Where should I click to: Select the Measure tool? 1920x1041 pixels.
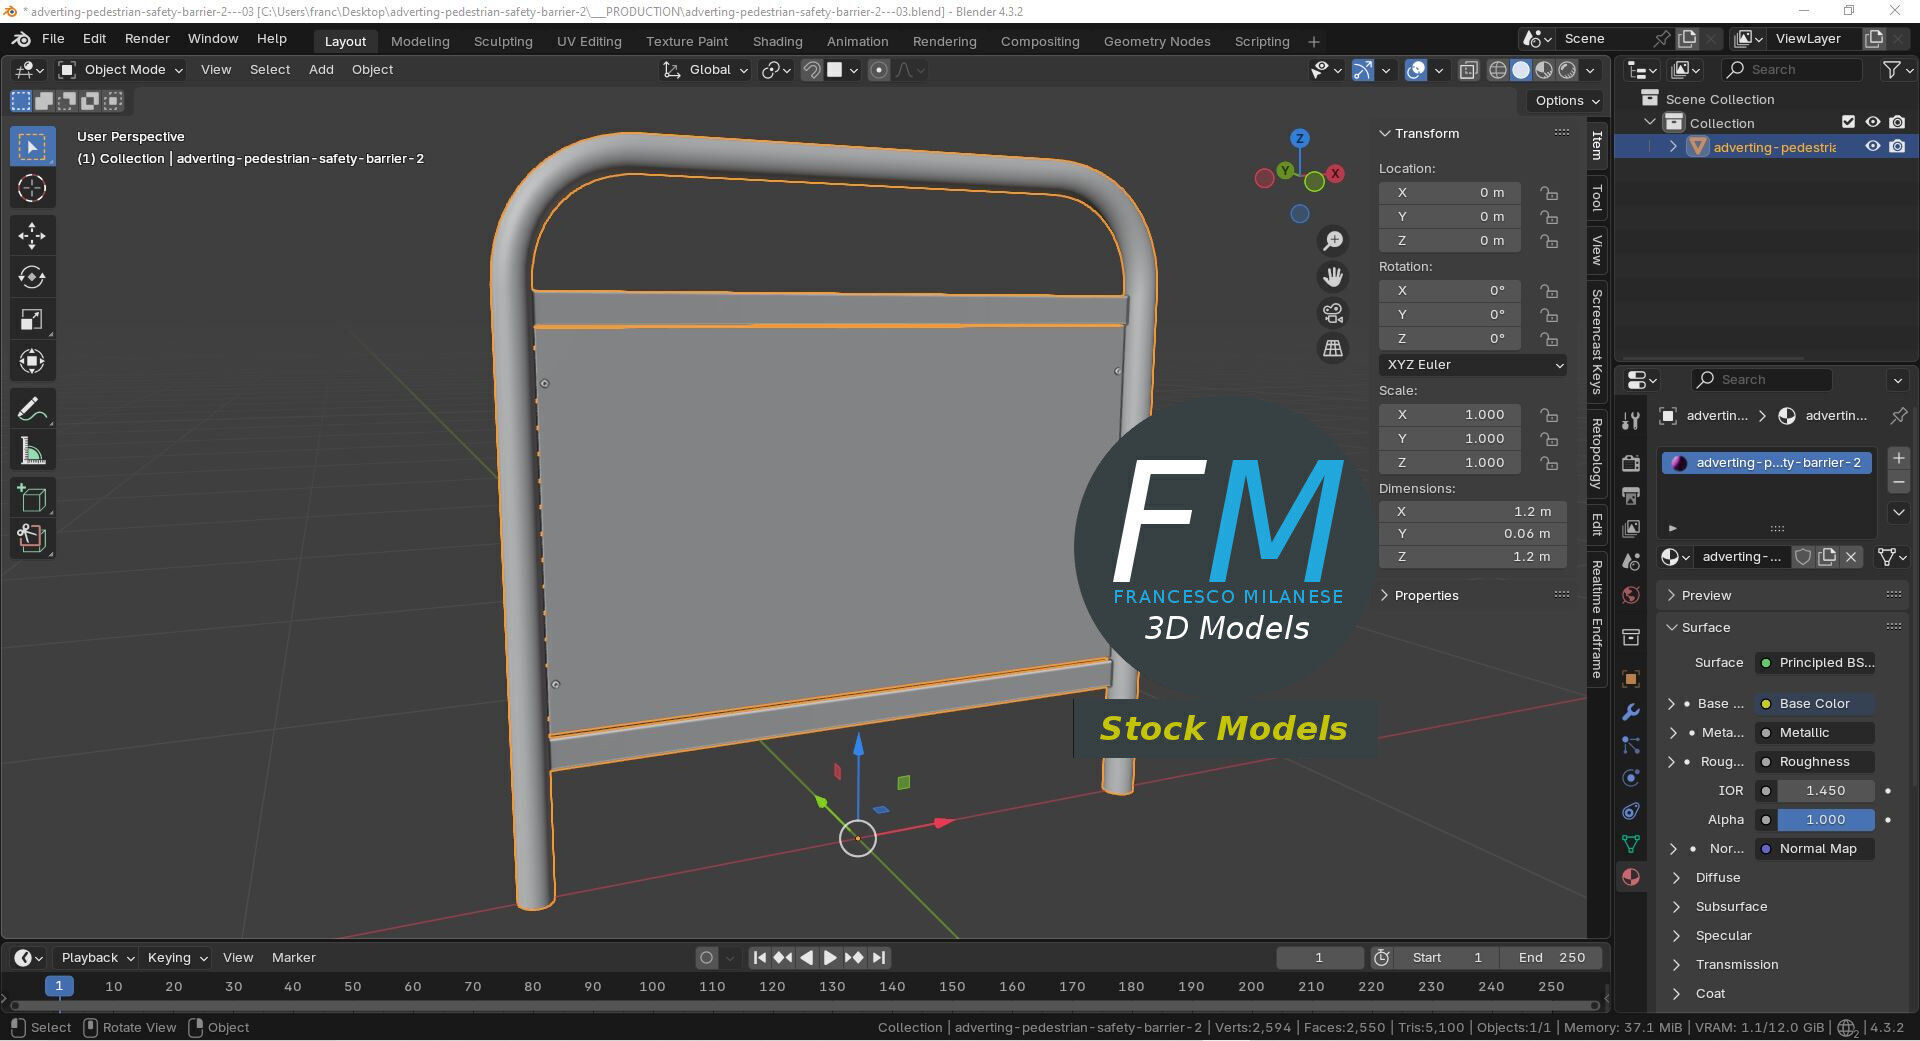[32, 451]
